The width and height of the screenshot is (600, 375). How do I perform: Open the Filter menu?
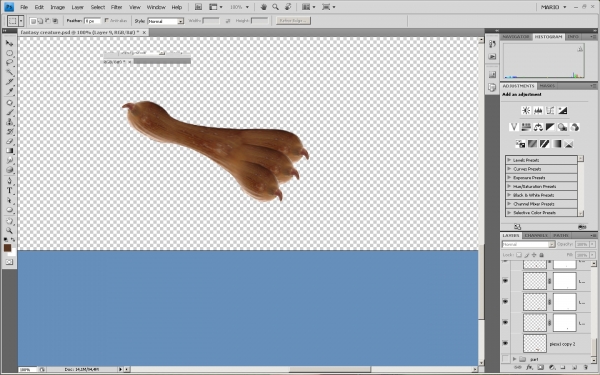(116, 7)
